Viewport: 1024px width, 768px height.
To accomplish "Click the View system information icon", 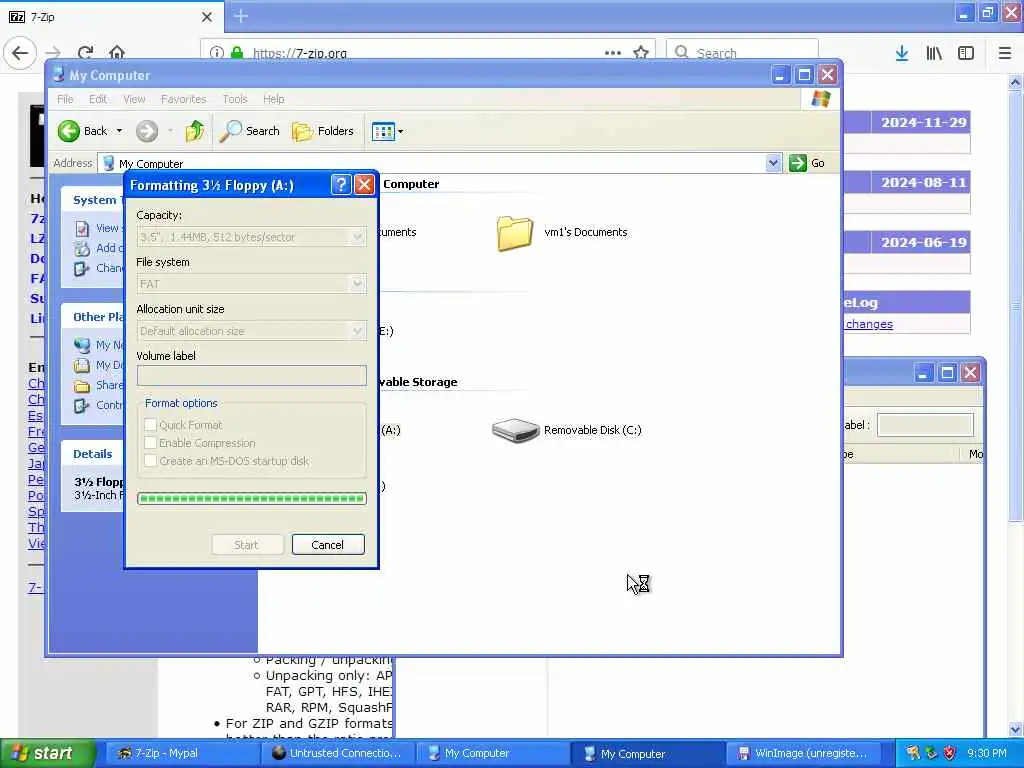I will click(x=82, y=229).
